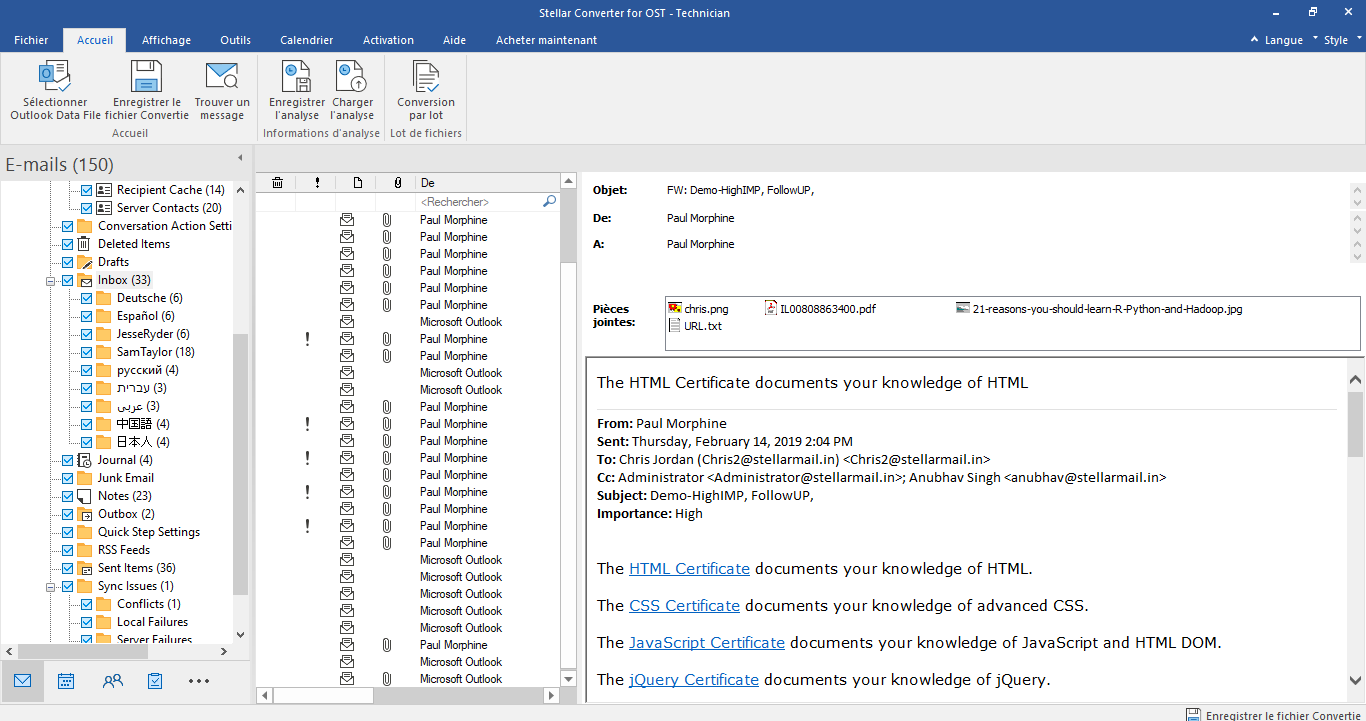Uncheck Deleted Items folder checkbox
Viewport: 1366px width, 721px height.
point(67,244)
